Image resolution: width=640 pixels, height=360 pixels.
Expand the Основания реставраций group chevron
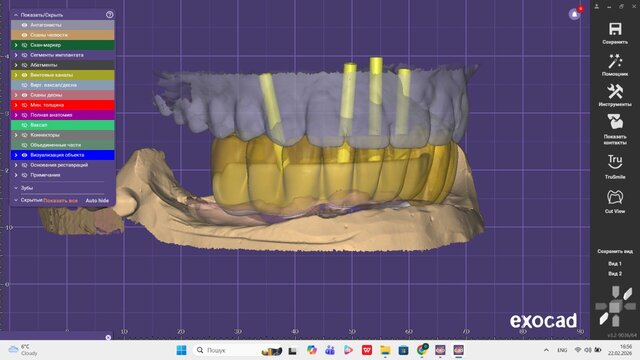pyautogui.click(x=16, y=165)
